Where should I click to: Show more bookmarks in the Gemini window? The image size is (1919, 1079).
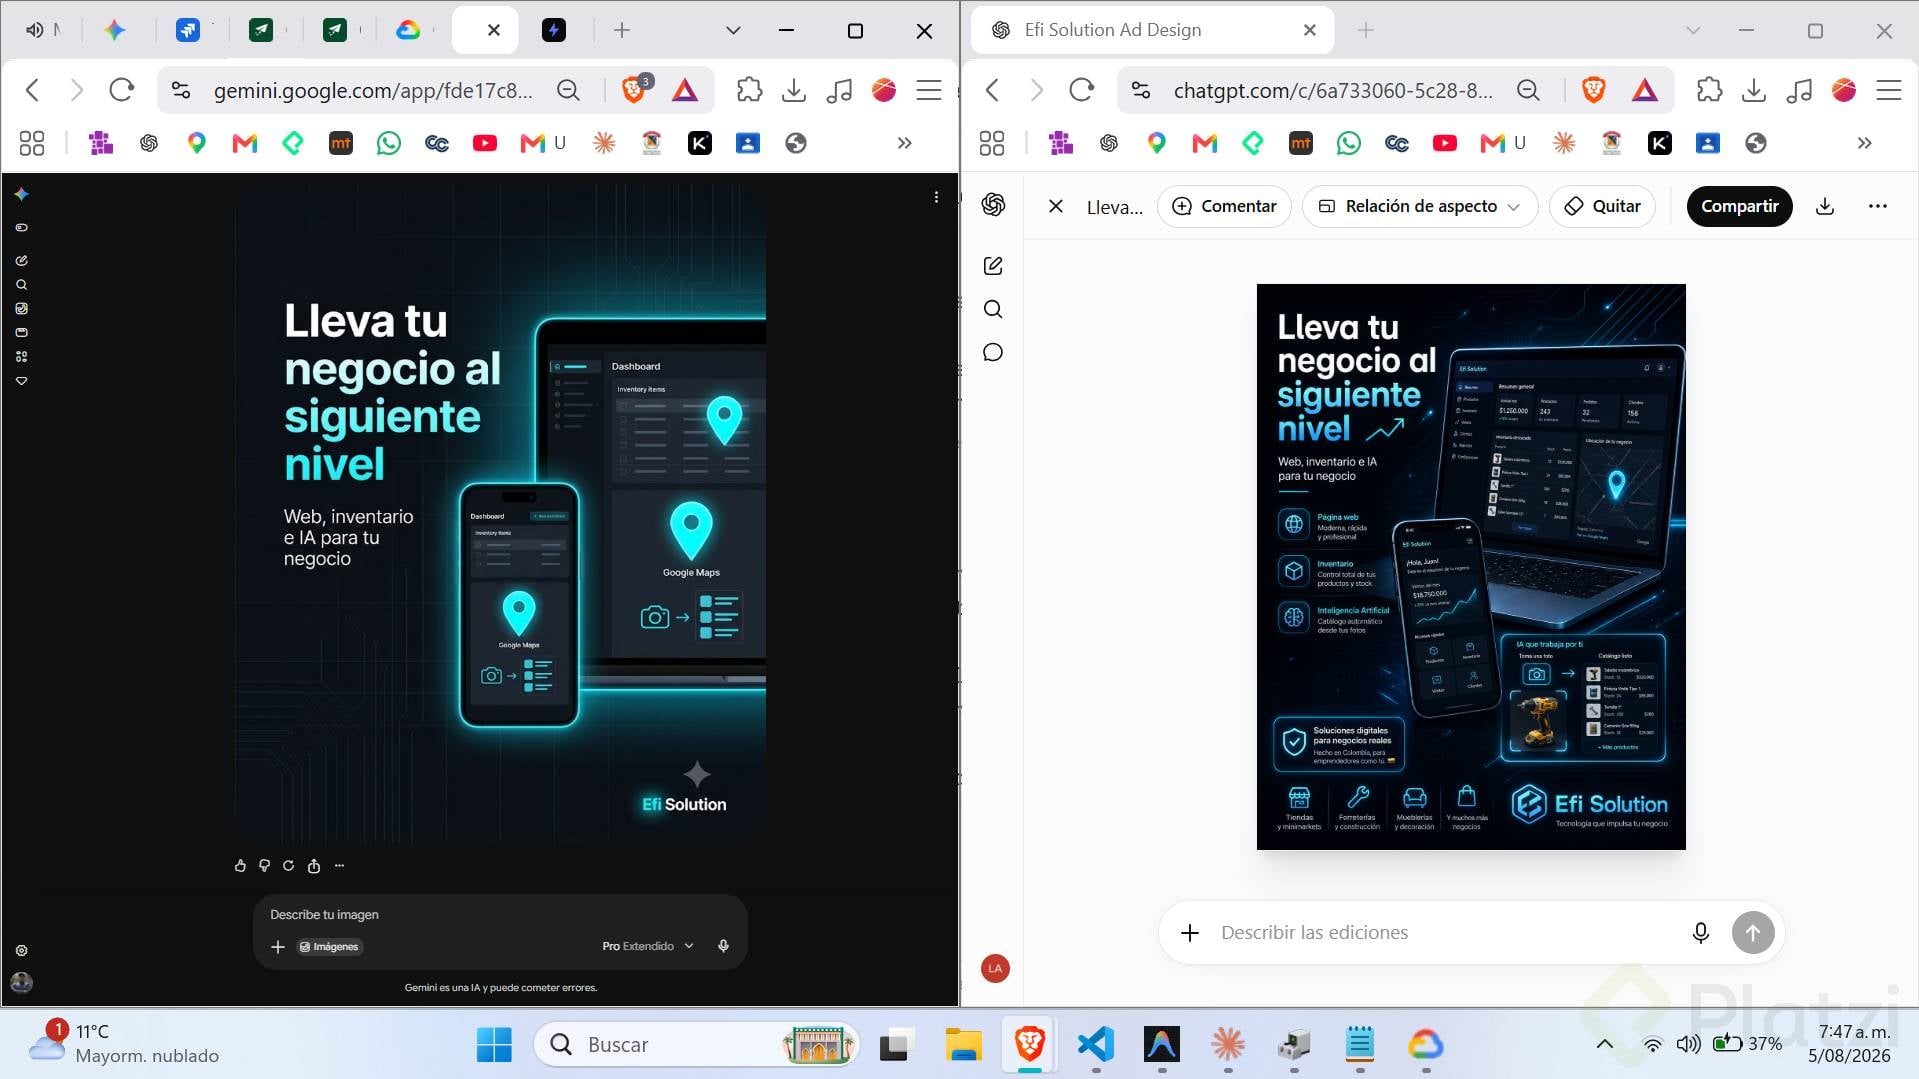(x=905, y=143)
